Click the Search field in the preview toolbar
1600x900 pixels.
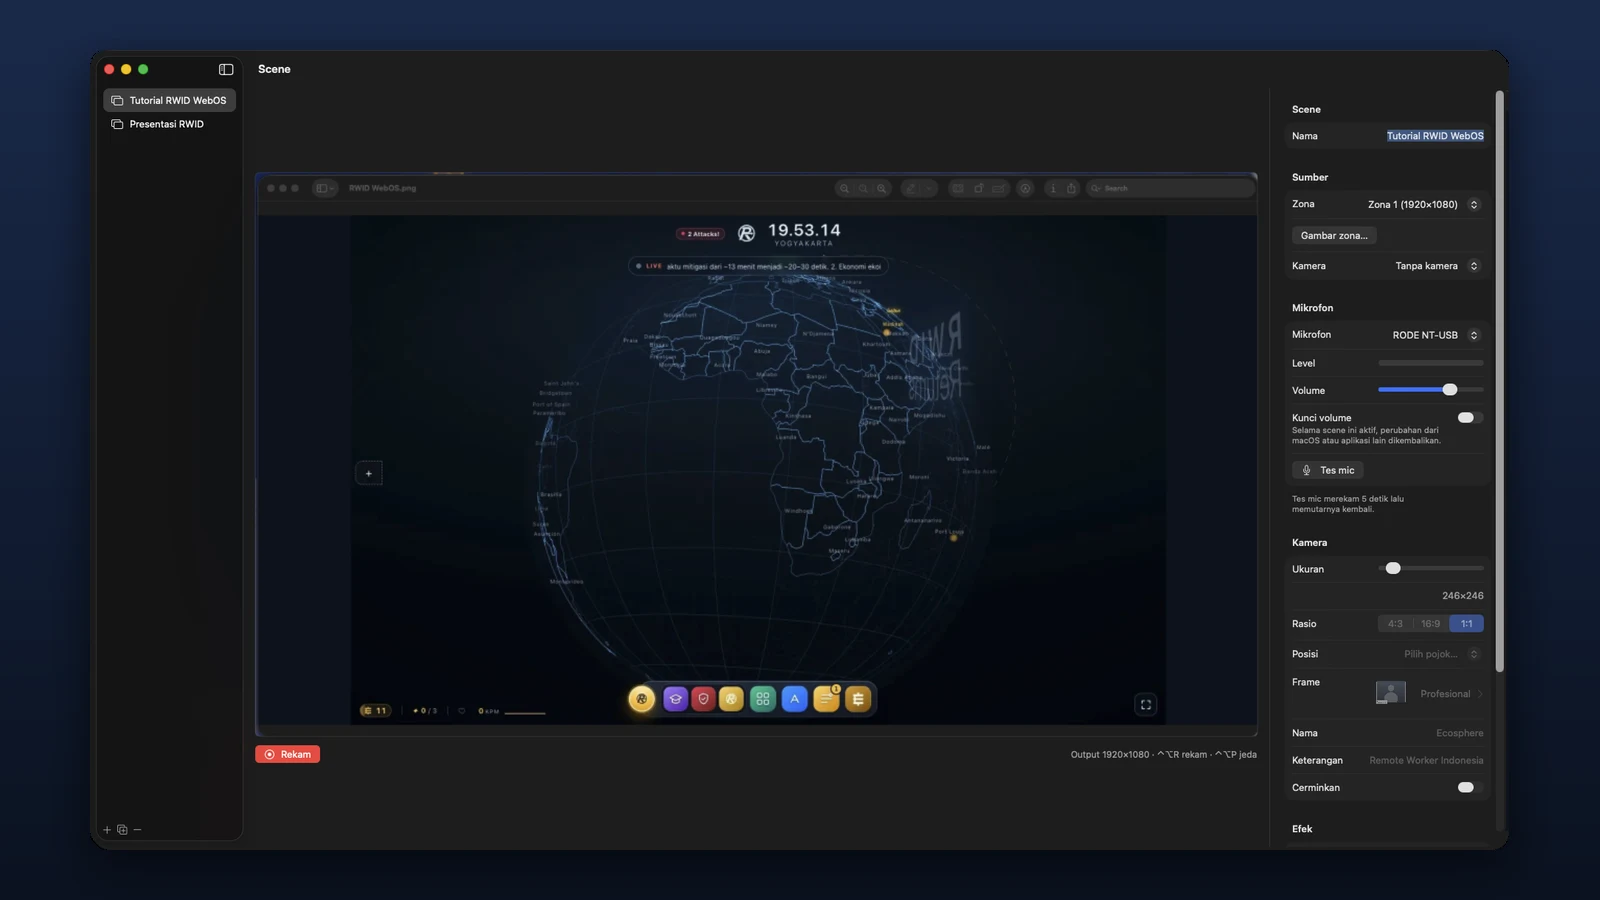pos(1170,188)
